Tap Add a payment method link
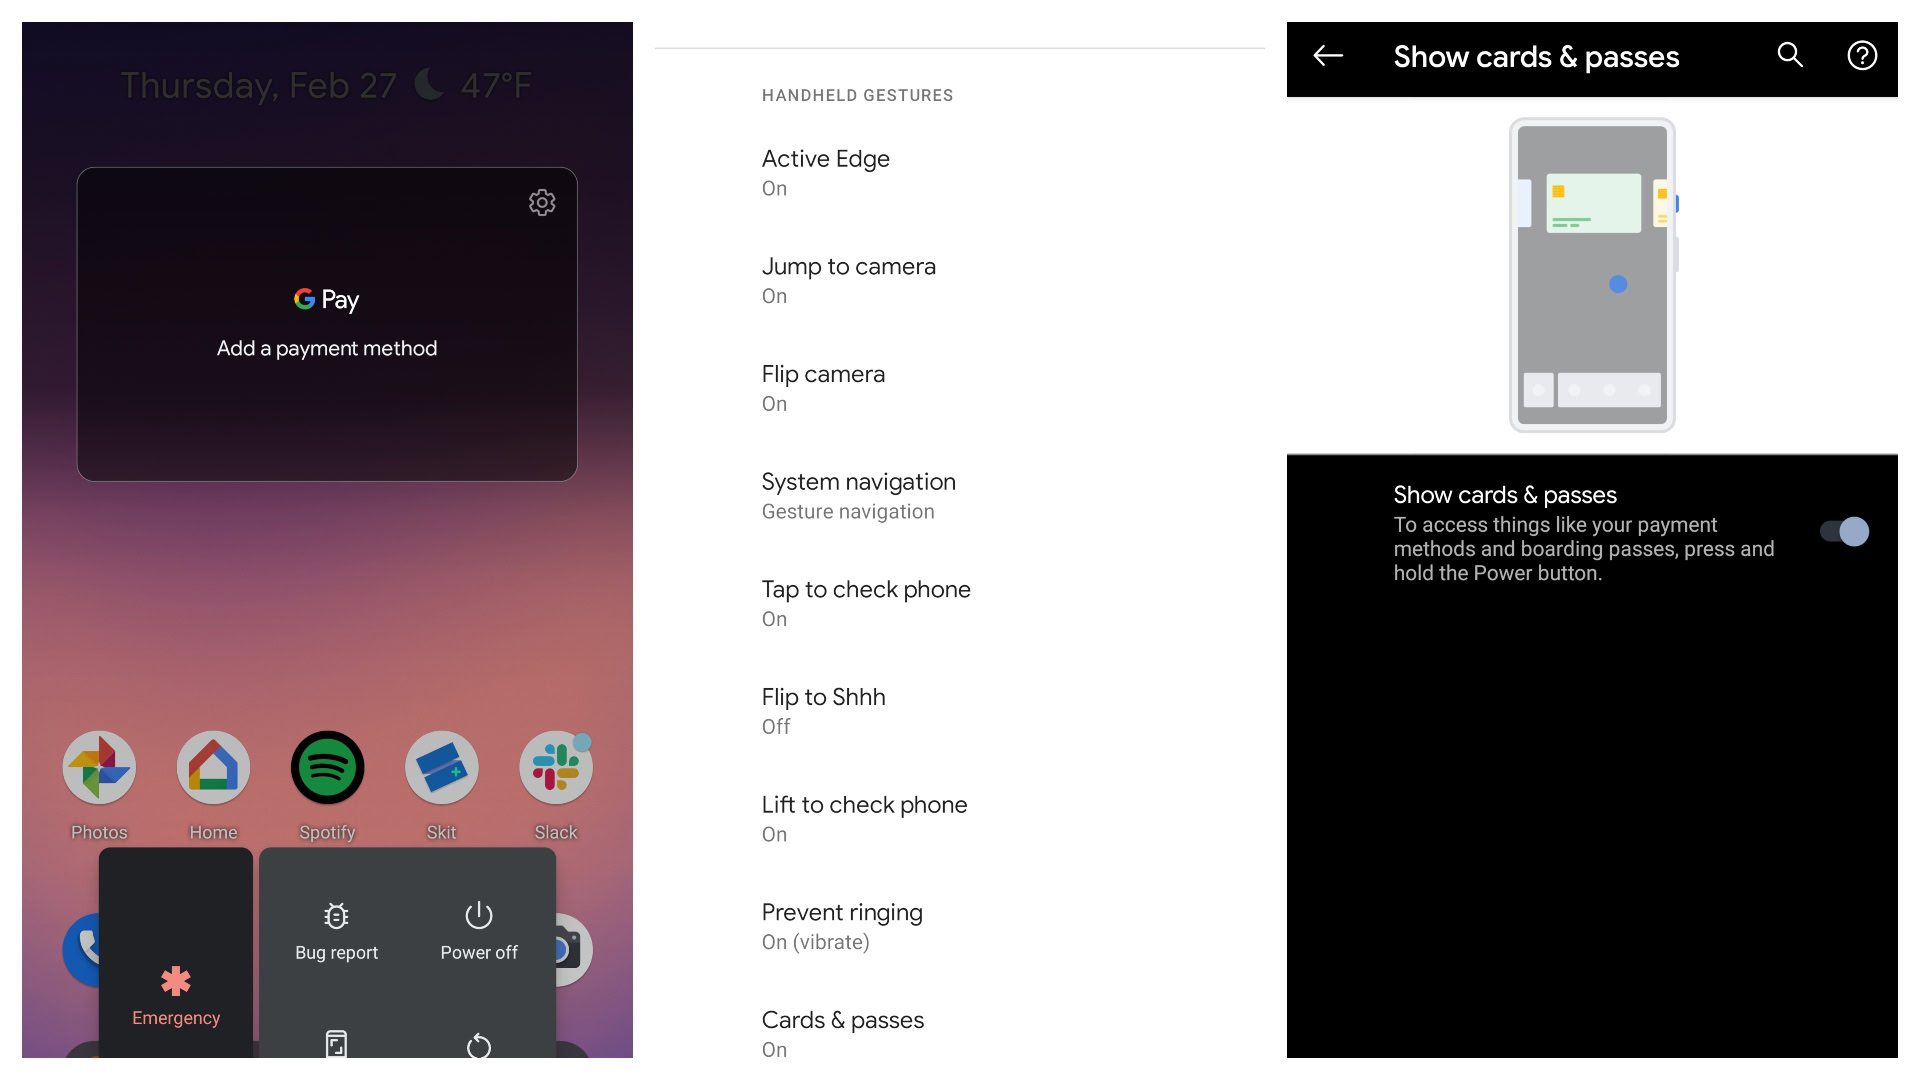Image resolution: width=1920 pixels, height=1080 pixels. [327, 348]
